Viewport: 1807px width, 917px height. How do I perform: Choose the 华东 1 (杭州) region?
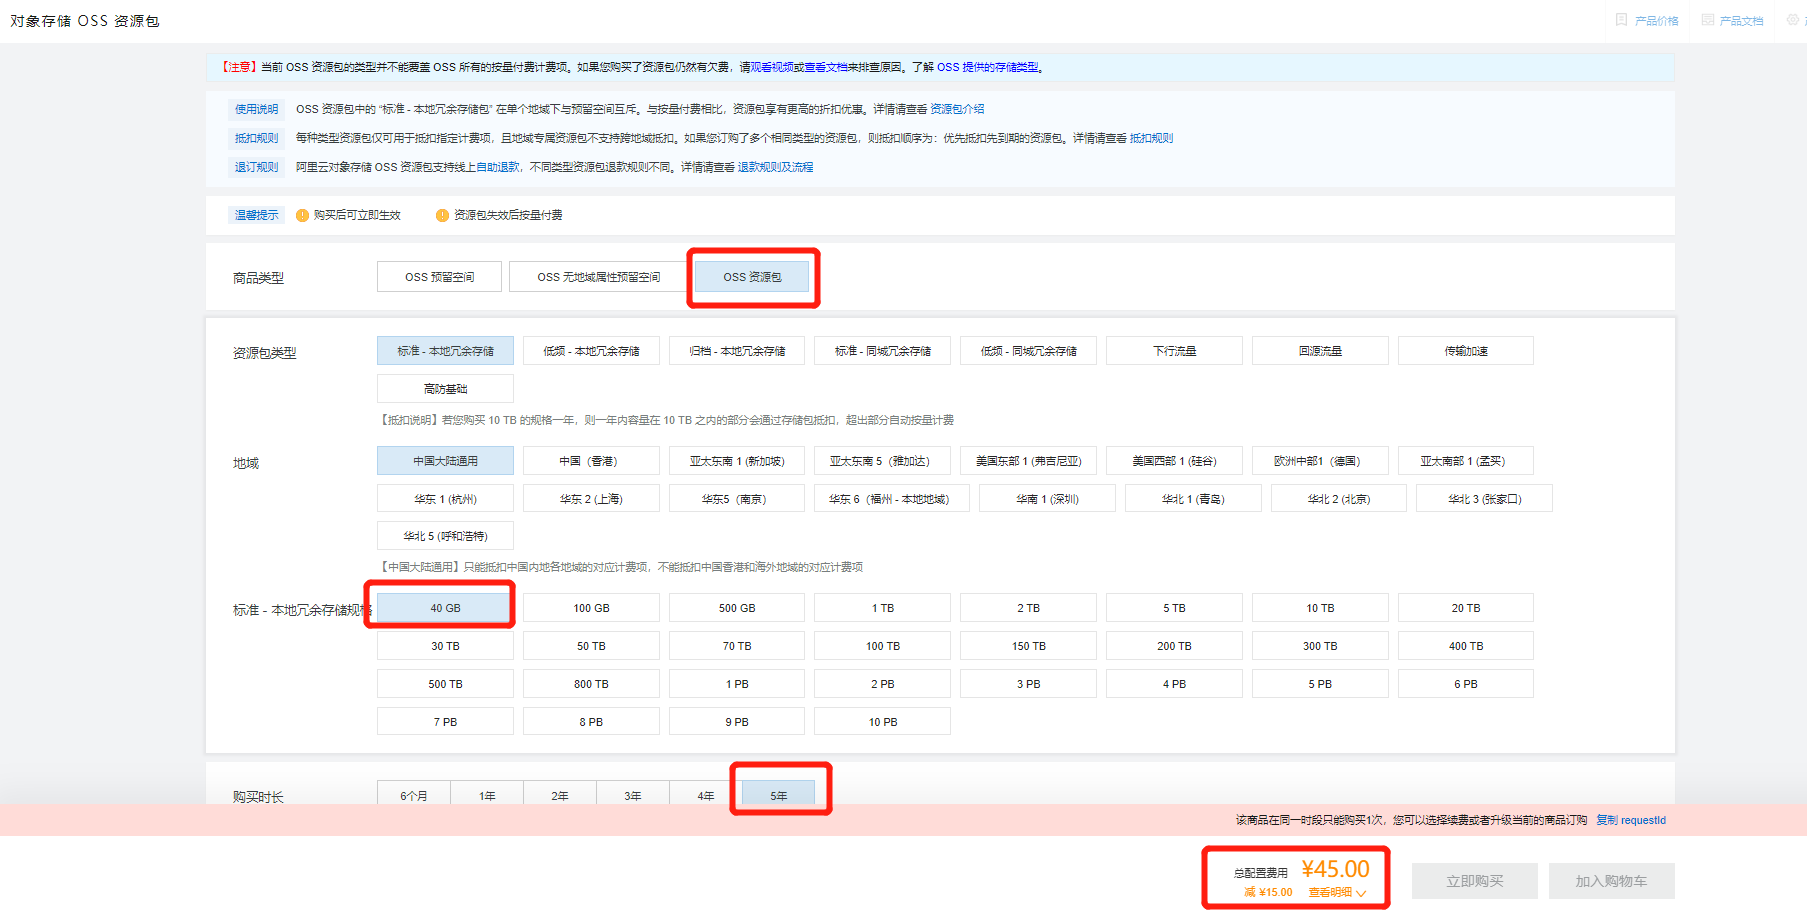[445, 499]
